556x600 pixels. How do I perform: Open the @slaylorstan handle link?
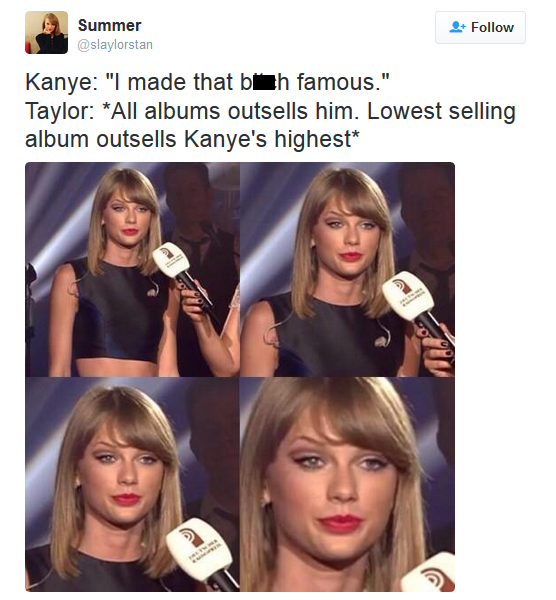click(x=115, y=45)
